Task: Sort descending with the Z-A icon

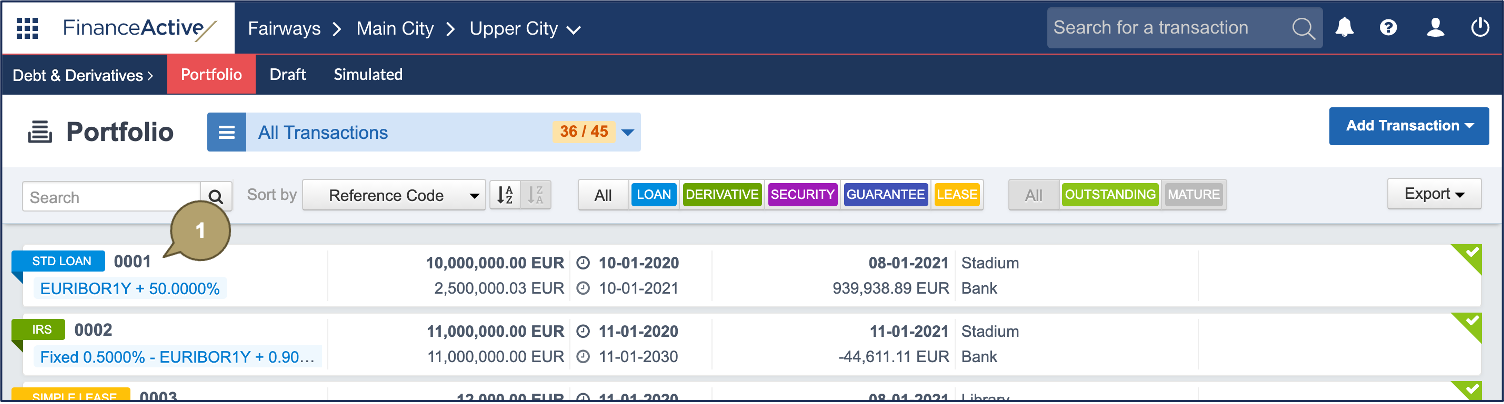Action: click(x=537, y=195)
